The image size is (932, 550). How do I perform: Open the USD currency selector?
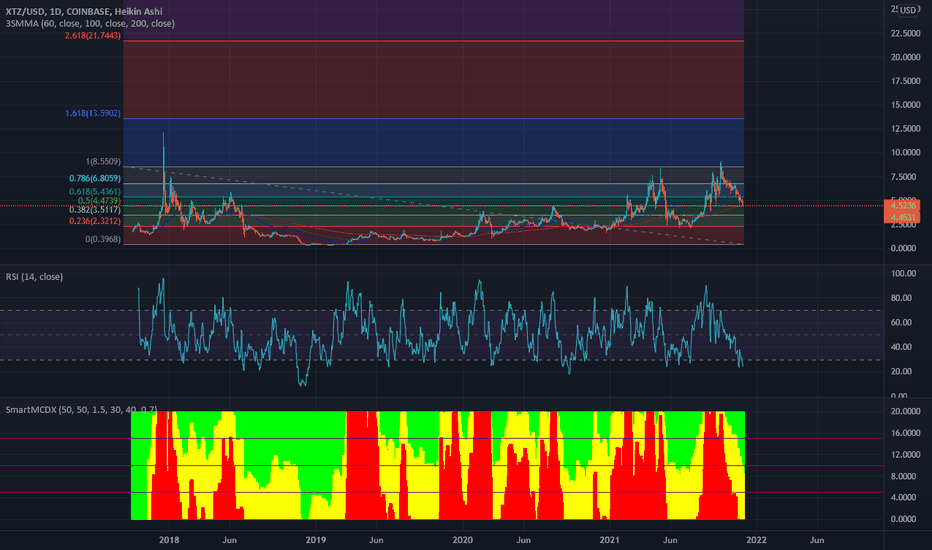[908, 10]
